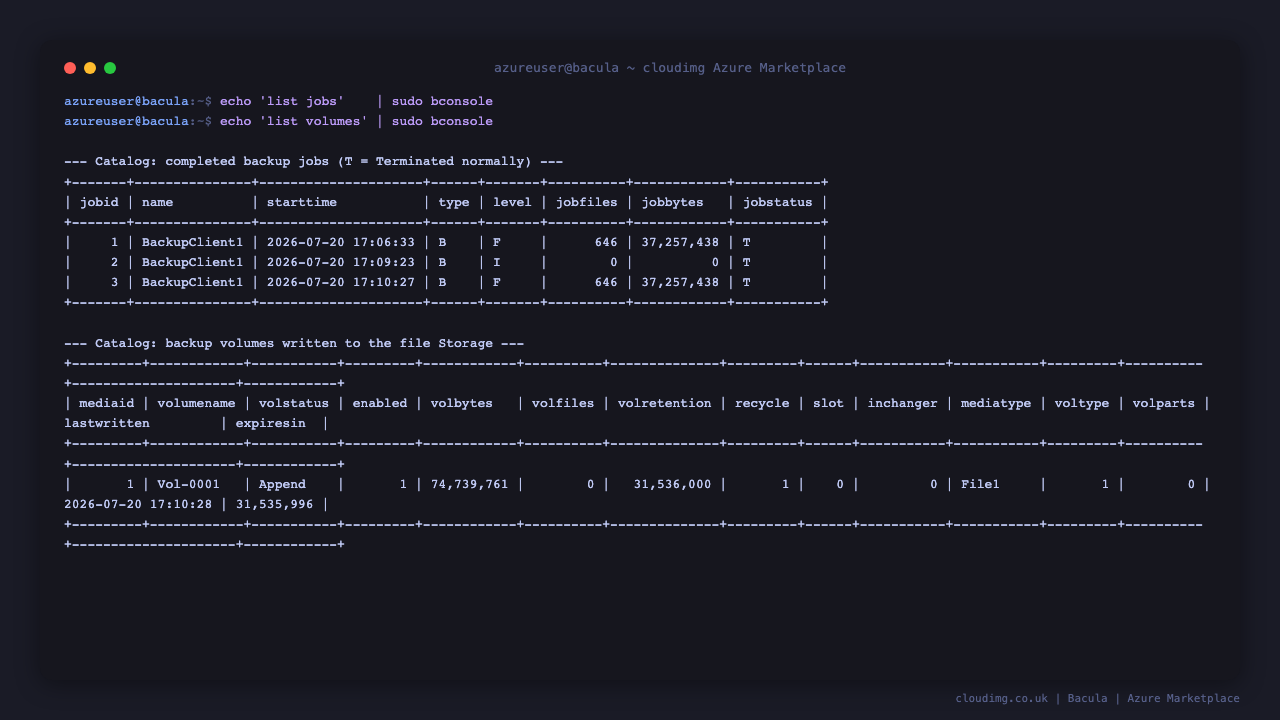
Task: Click jobfiles '646' in job 3 row
Action: point(606,283)
